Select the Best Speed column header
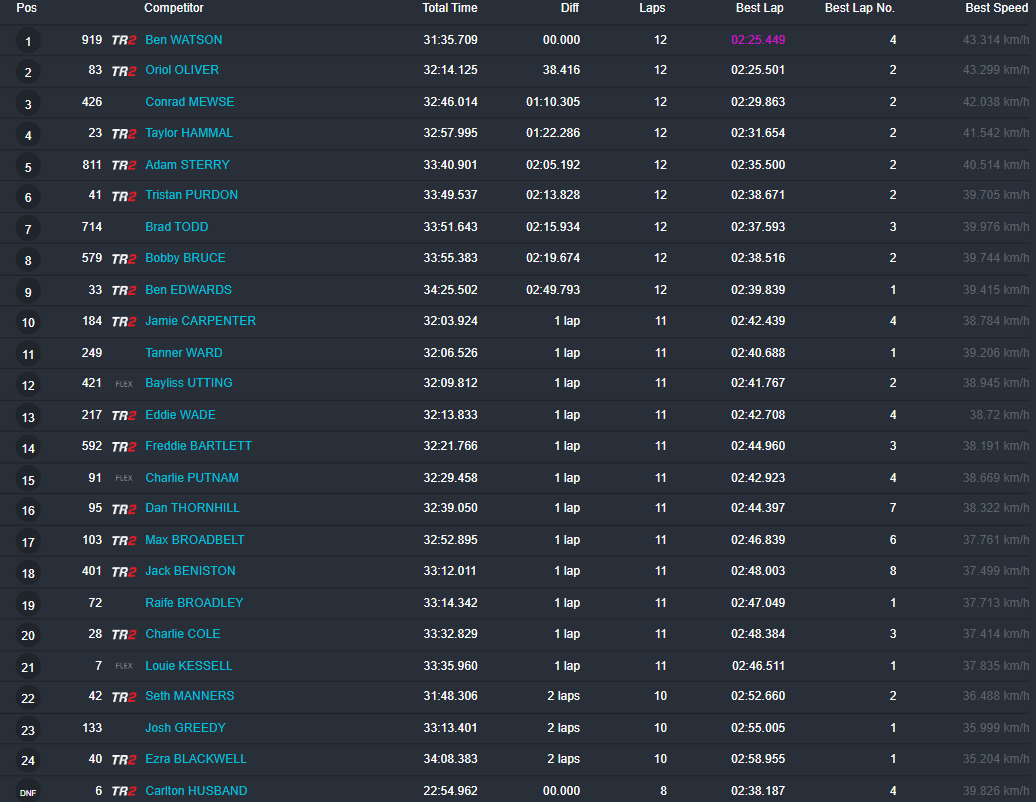 pos(996,8)
